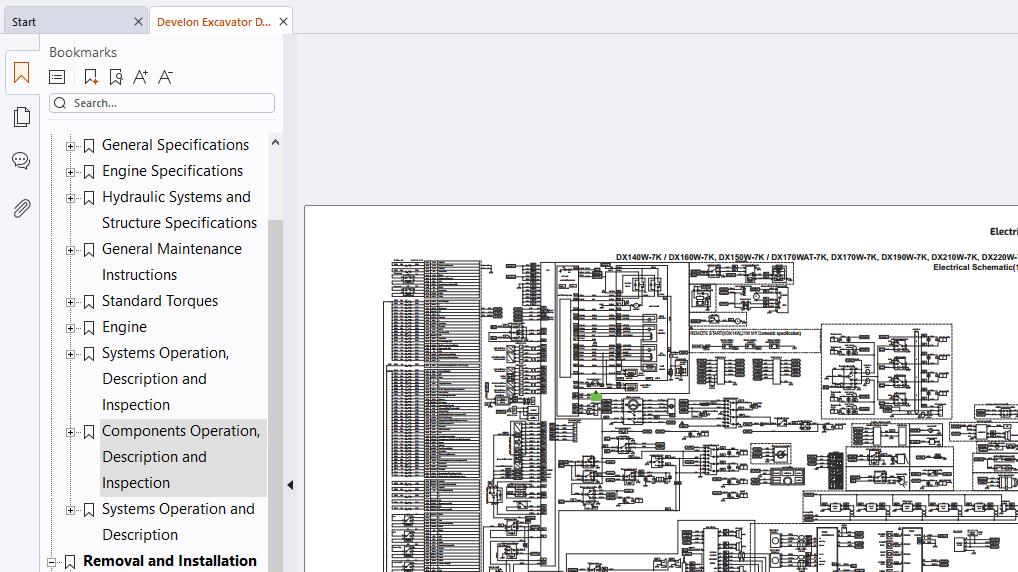The height and width of the screenshot is (572, 1018).
Task: Click the bookmark options list icon
Action: point(57,77)
